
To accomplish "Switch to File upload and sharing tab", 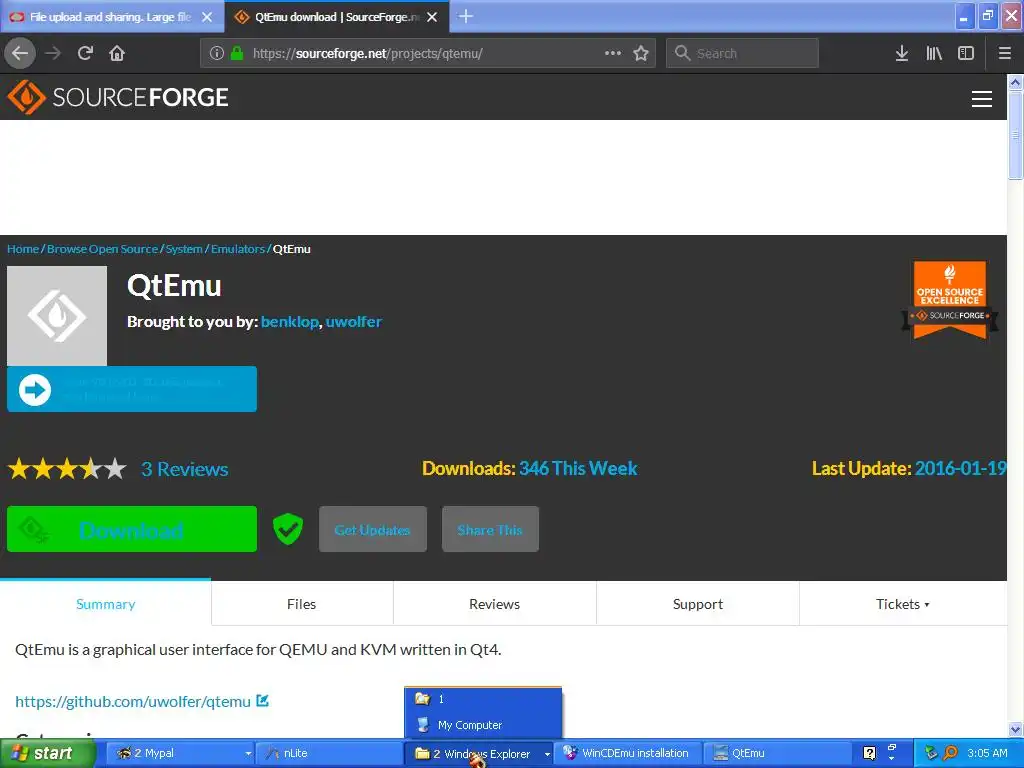I will [x=111, y=17].
